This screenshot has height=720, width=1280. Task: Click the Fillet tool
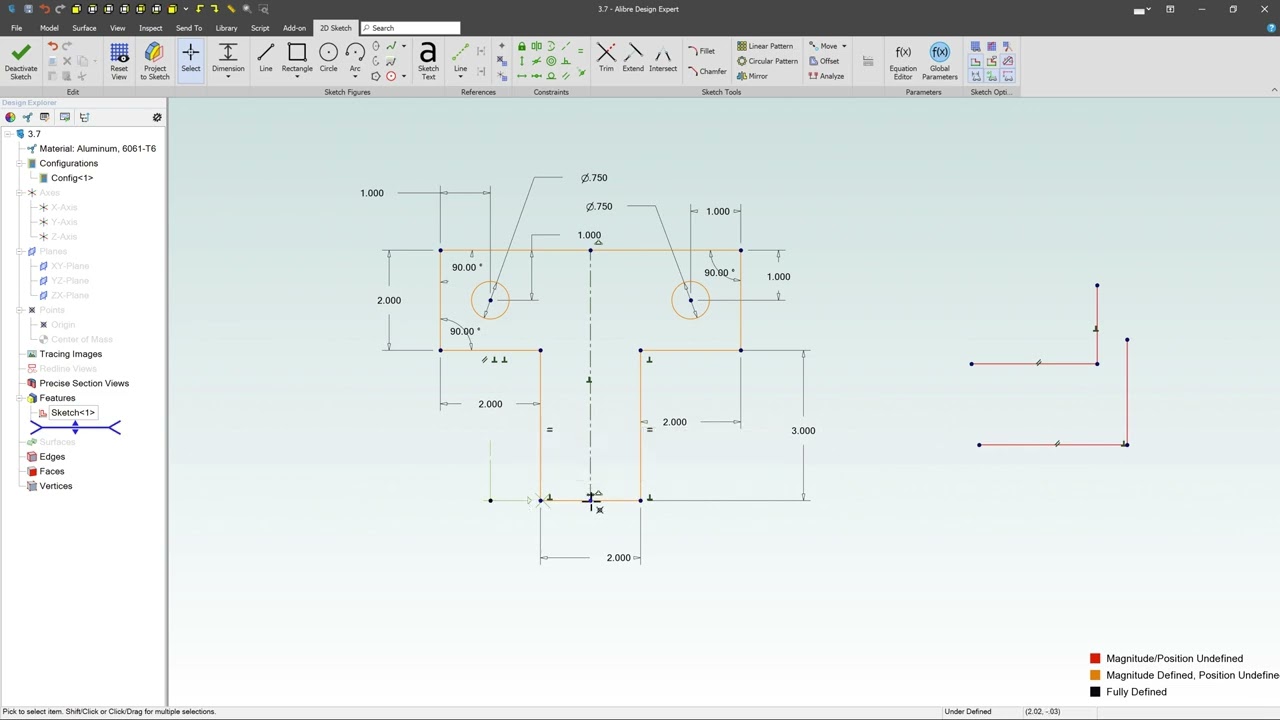pyautogui.click(x=701, y=51)
